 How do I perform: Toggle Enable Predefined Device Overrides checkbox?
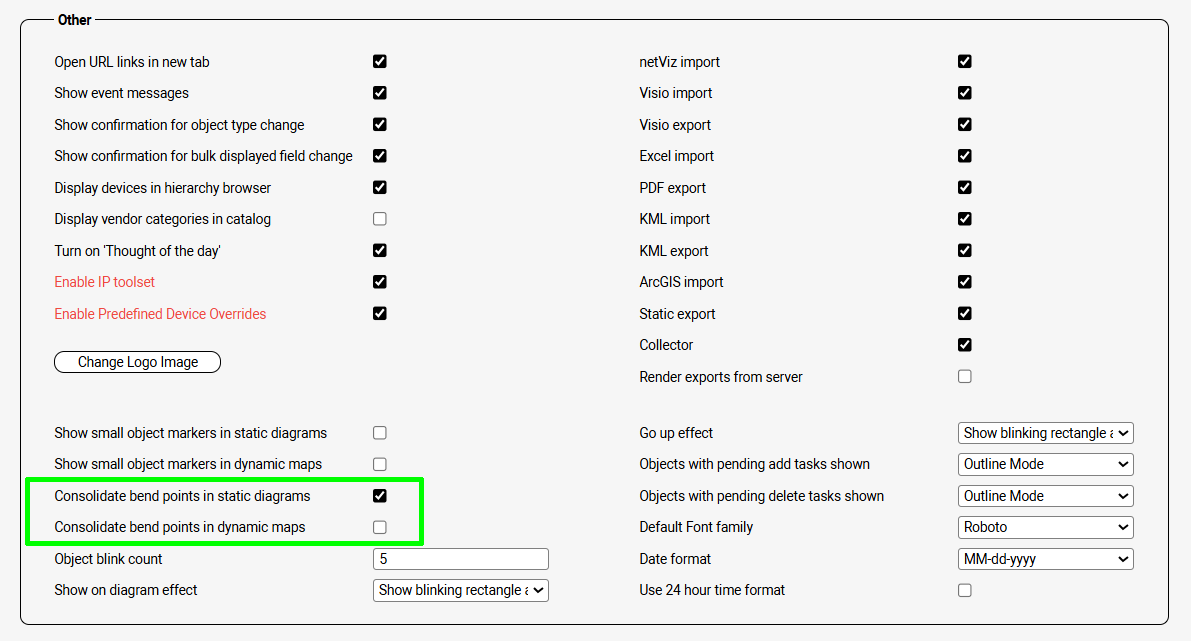(x=380, y=313)
